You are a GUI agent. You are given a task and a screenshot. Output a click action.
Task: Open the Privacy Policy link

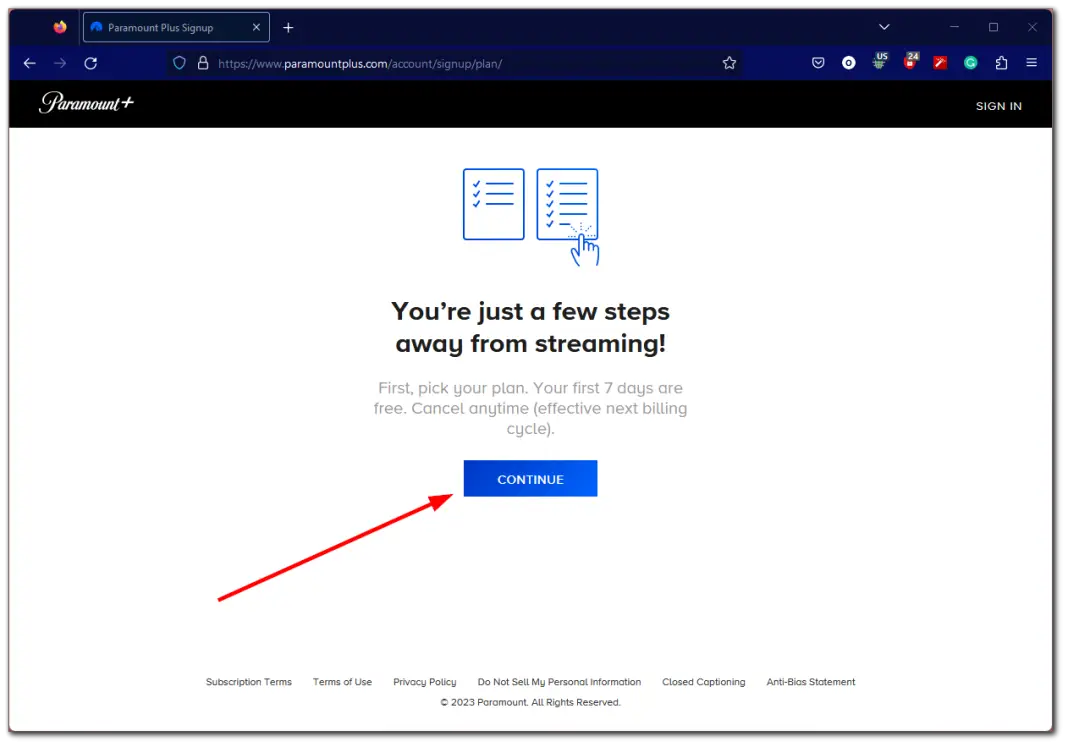424,682
